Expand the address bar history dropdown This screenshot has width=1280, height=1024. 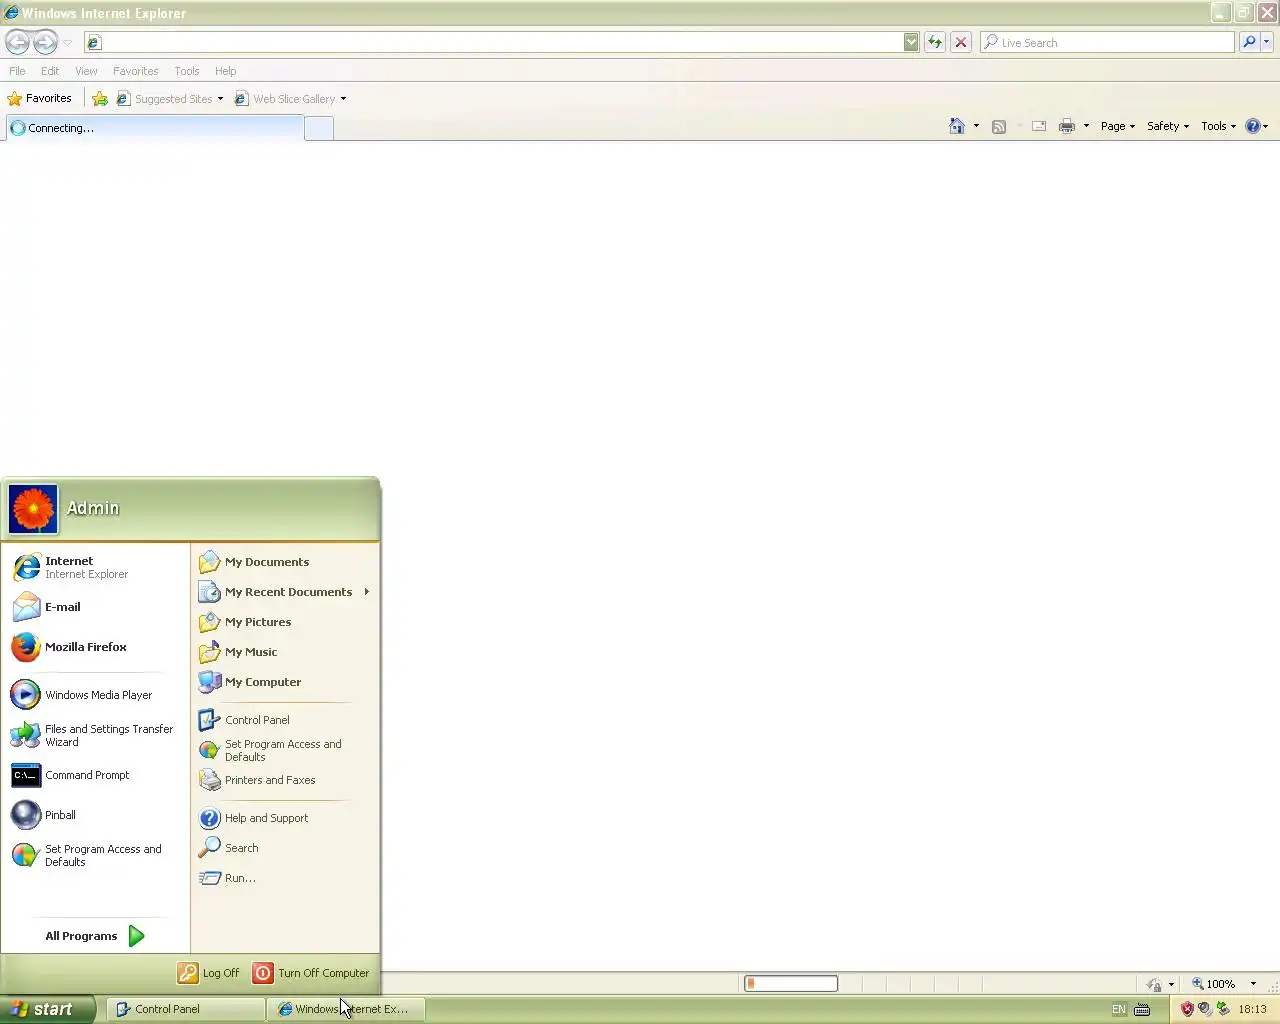(911, 42)
